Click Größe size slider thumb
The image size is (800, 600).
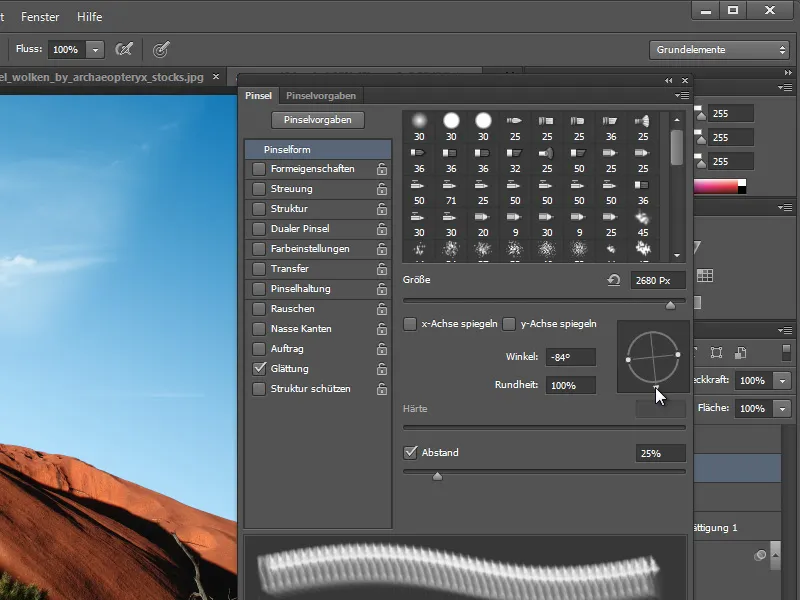pyautogui.click(x=670, y=305)
